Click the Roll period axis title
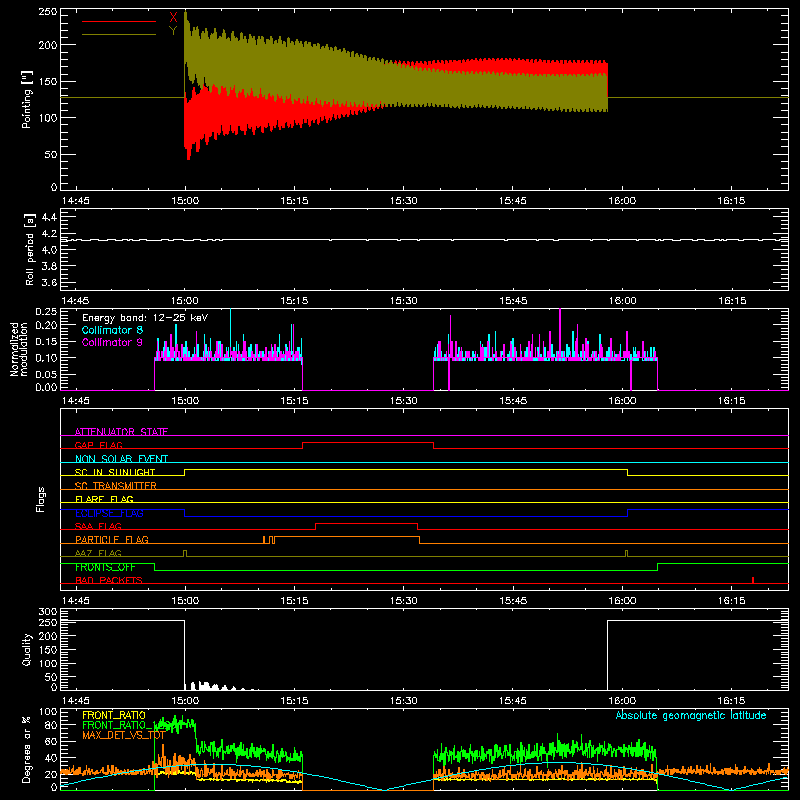800x800 pixels. (x=29, y=249)
